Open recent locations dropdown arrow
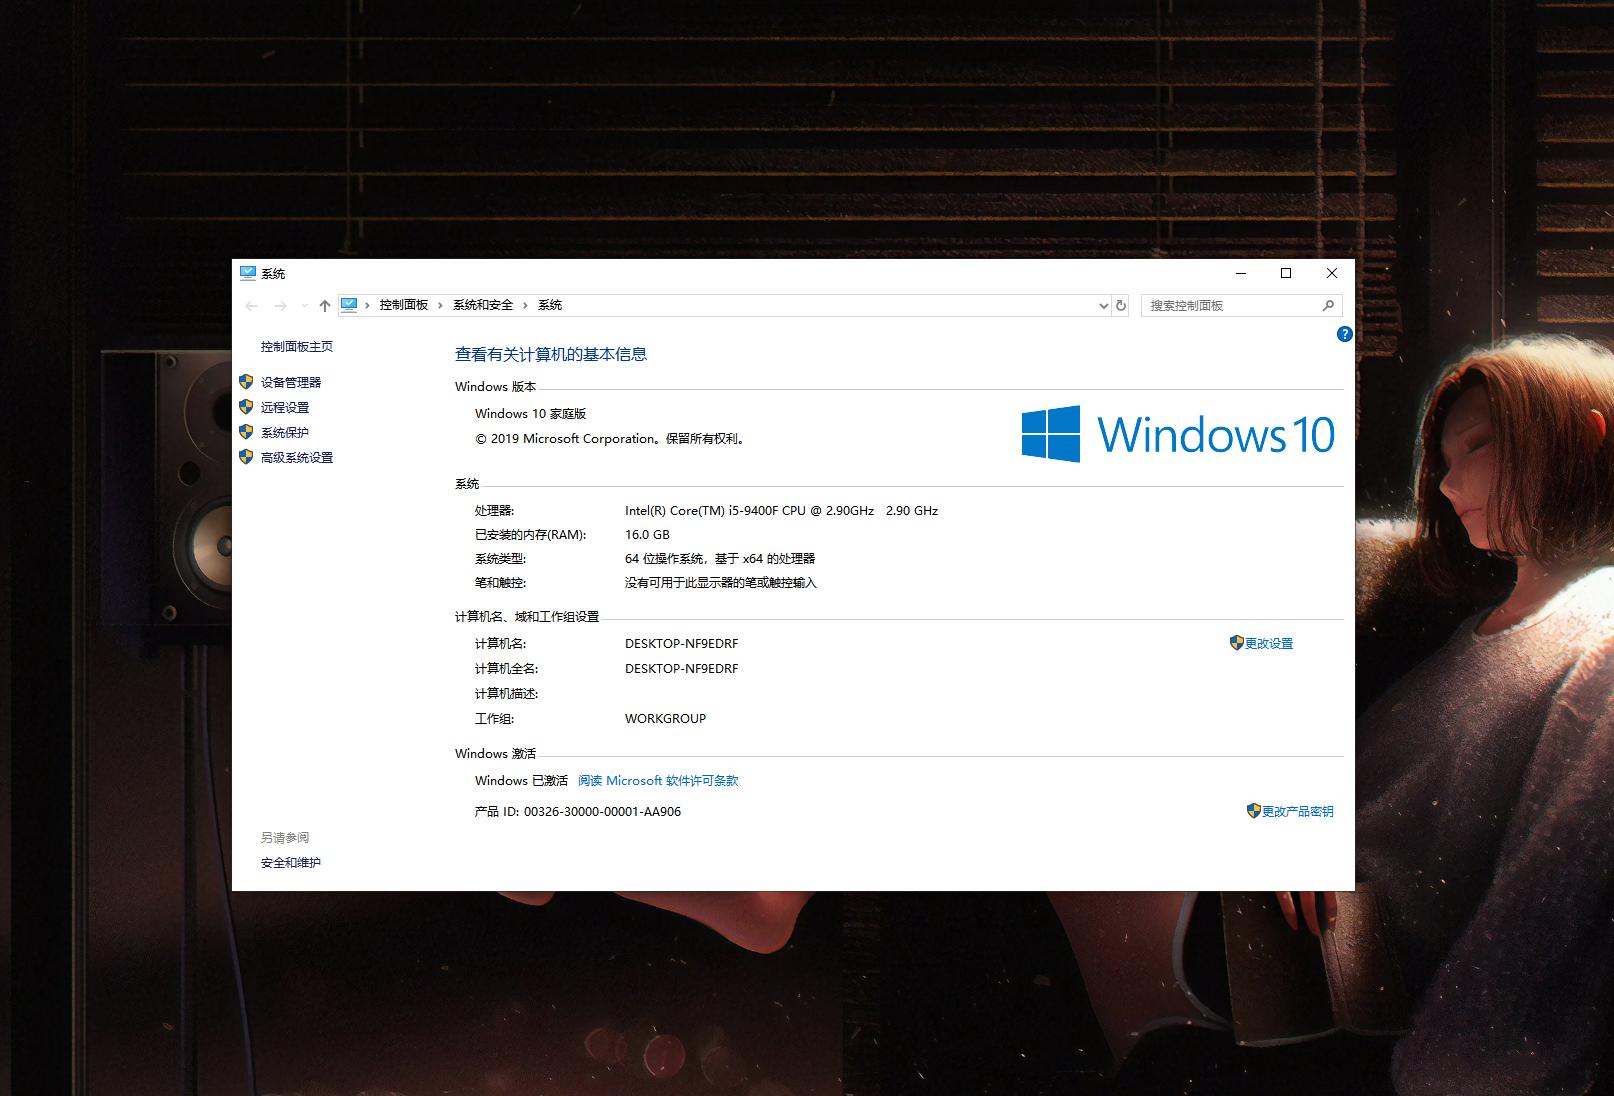Screen dimensions: 1614x1096 [304, 306]
